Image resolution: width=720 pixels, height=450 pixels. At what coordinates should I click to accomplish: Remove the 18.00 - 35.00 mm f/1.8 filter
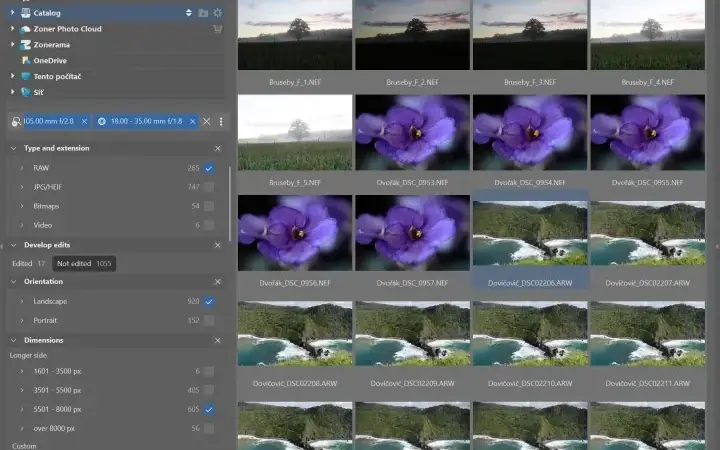pos(192,121)
